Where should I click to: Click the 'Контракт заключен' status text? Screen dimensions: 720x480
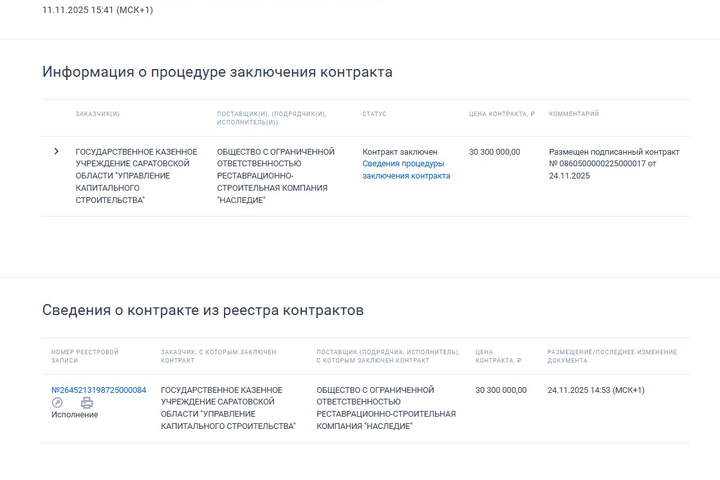click(400, 152)
